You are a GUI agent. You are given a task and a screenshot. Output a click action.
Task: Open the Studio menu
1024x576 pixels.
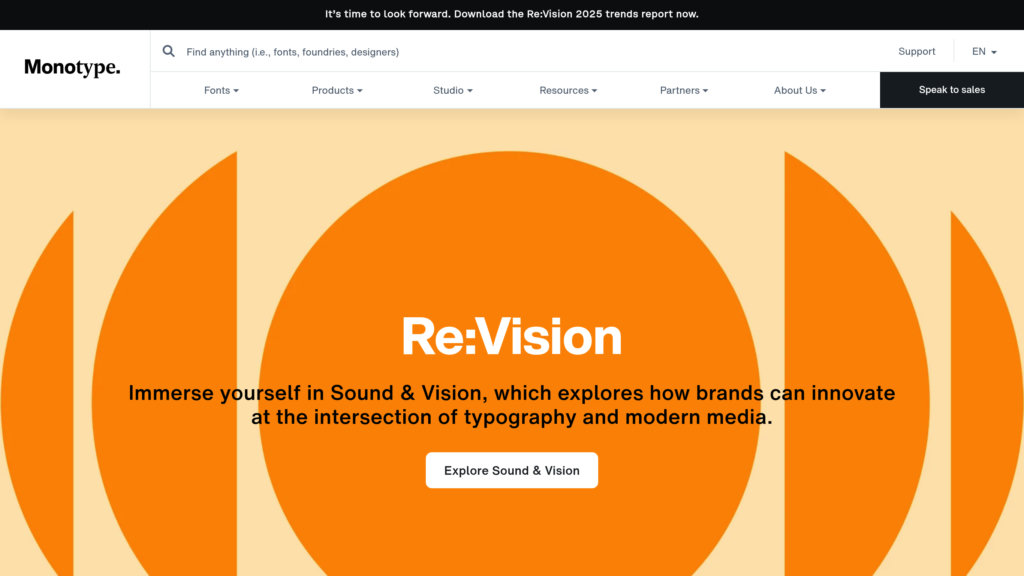[452, 90]
